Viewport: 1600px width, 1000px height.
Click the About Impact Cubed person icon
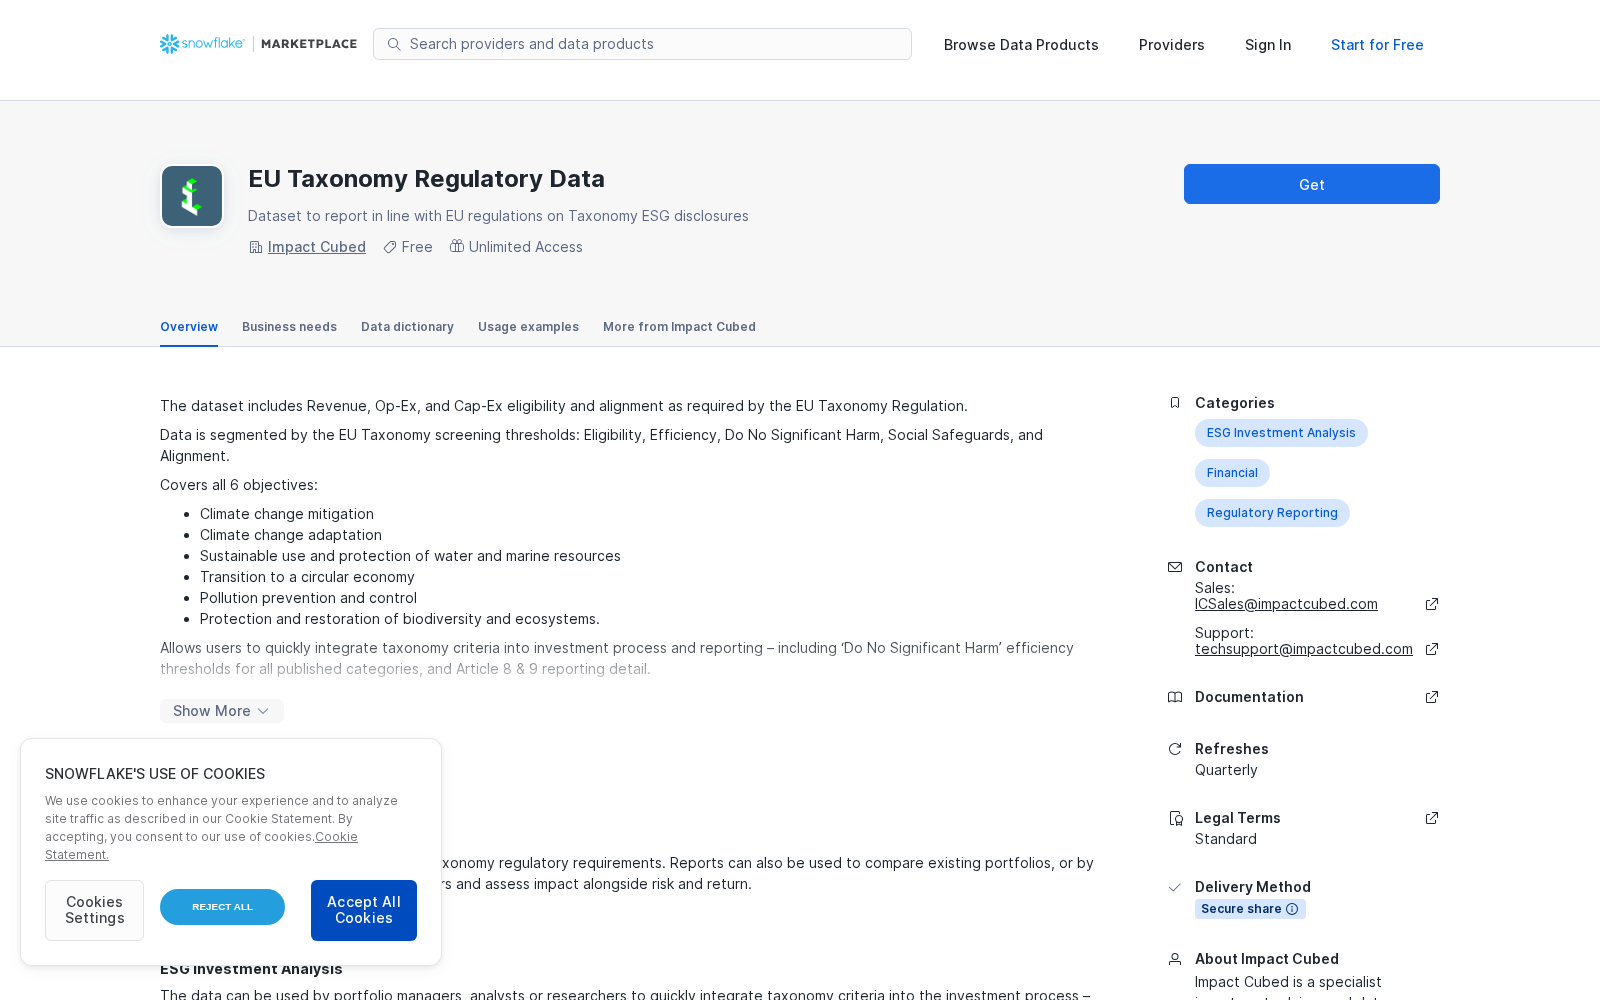tap(1175, 959)
